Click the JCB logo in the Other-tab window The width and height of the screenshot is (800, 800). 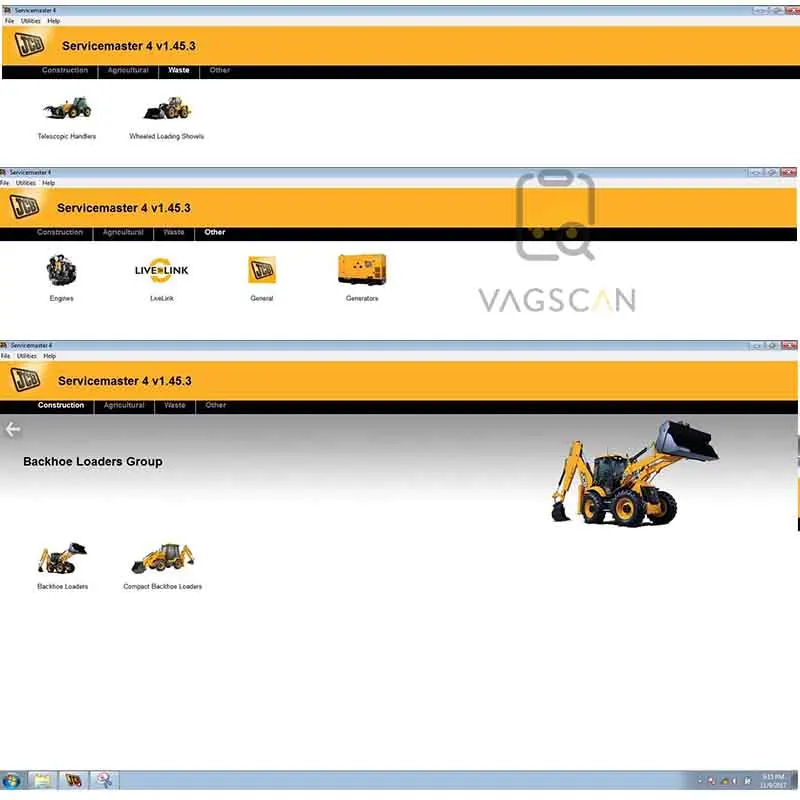[x=24, y=207]
